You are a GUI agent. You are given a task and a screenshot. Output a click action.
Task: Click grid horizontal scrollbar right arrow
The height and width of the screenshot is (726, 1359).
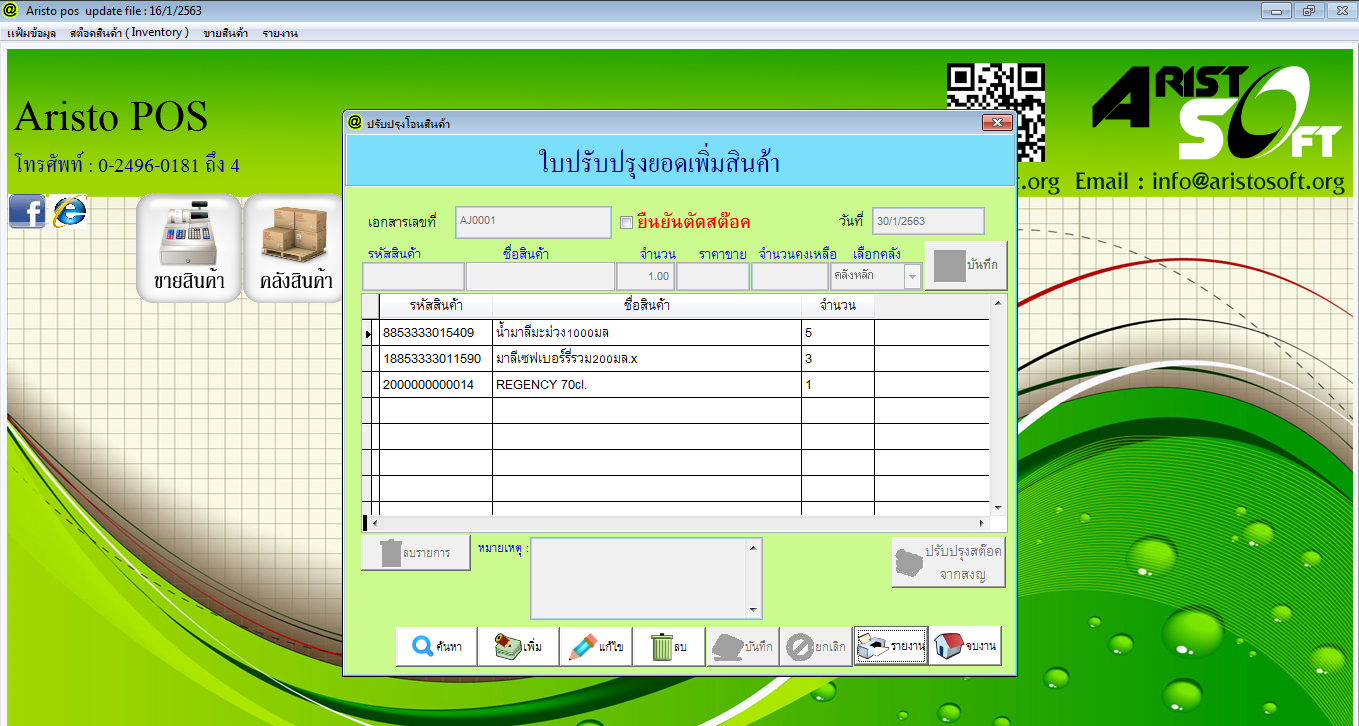click(982, 523)
